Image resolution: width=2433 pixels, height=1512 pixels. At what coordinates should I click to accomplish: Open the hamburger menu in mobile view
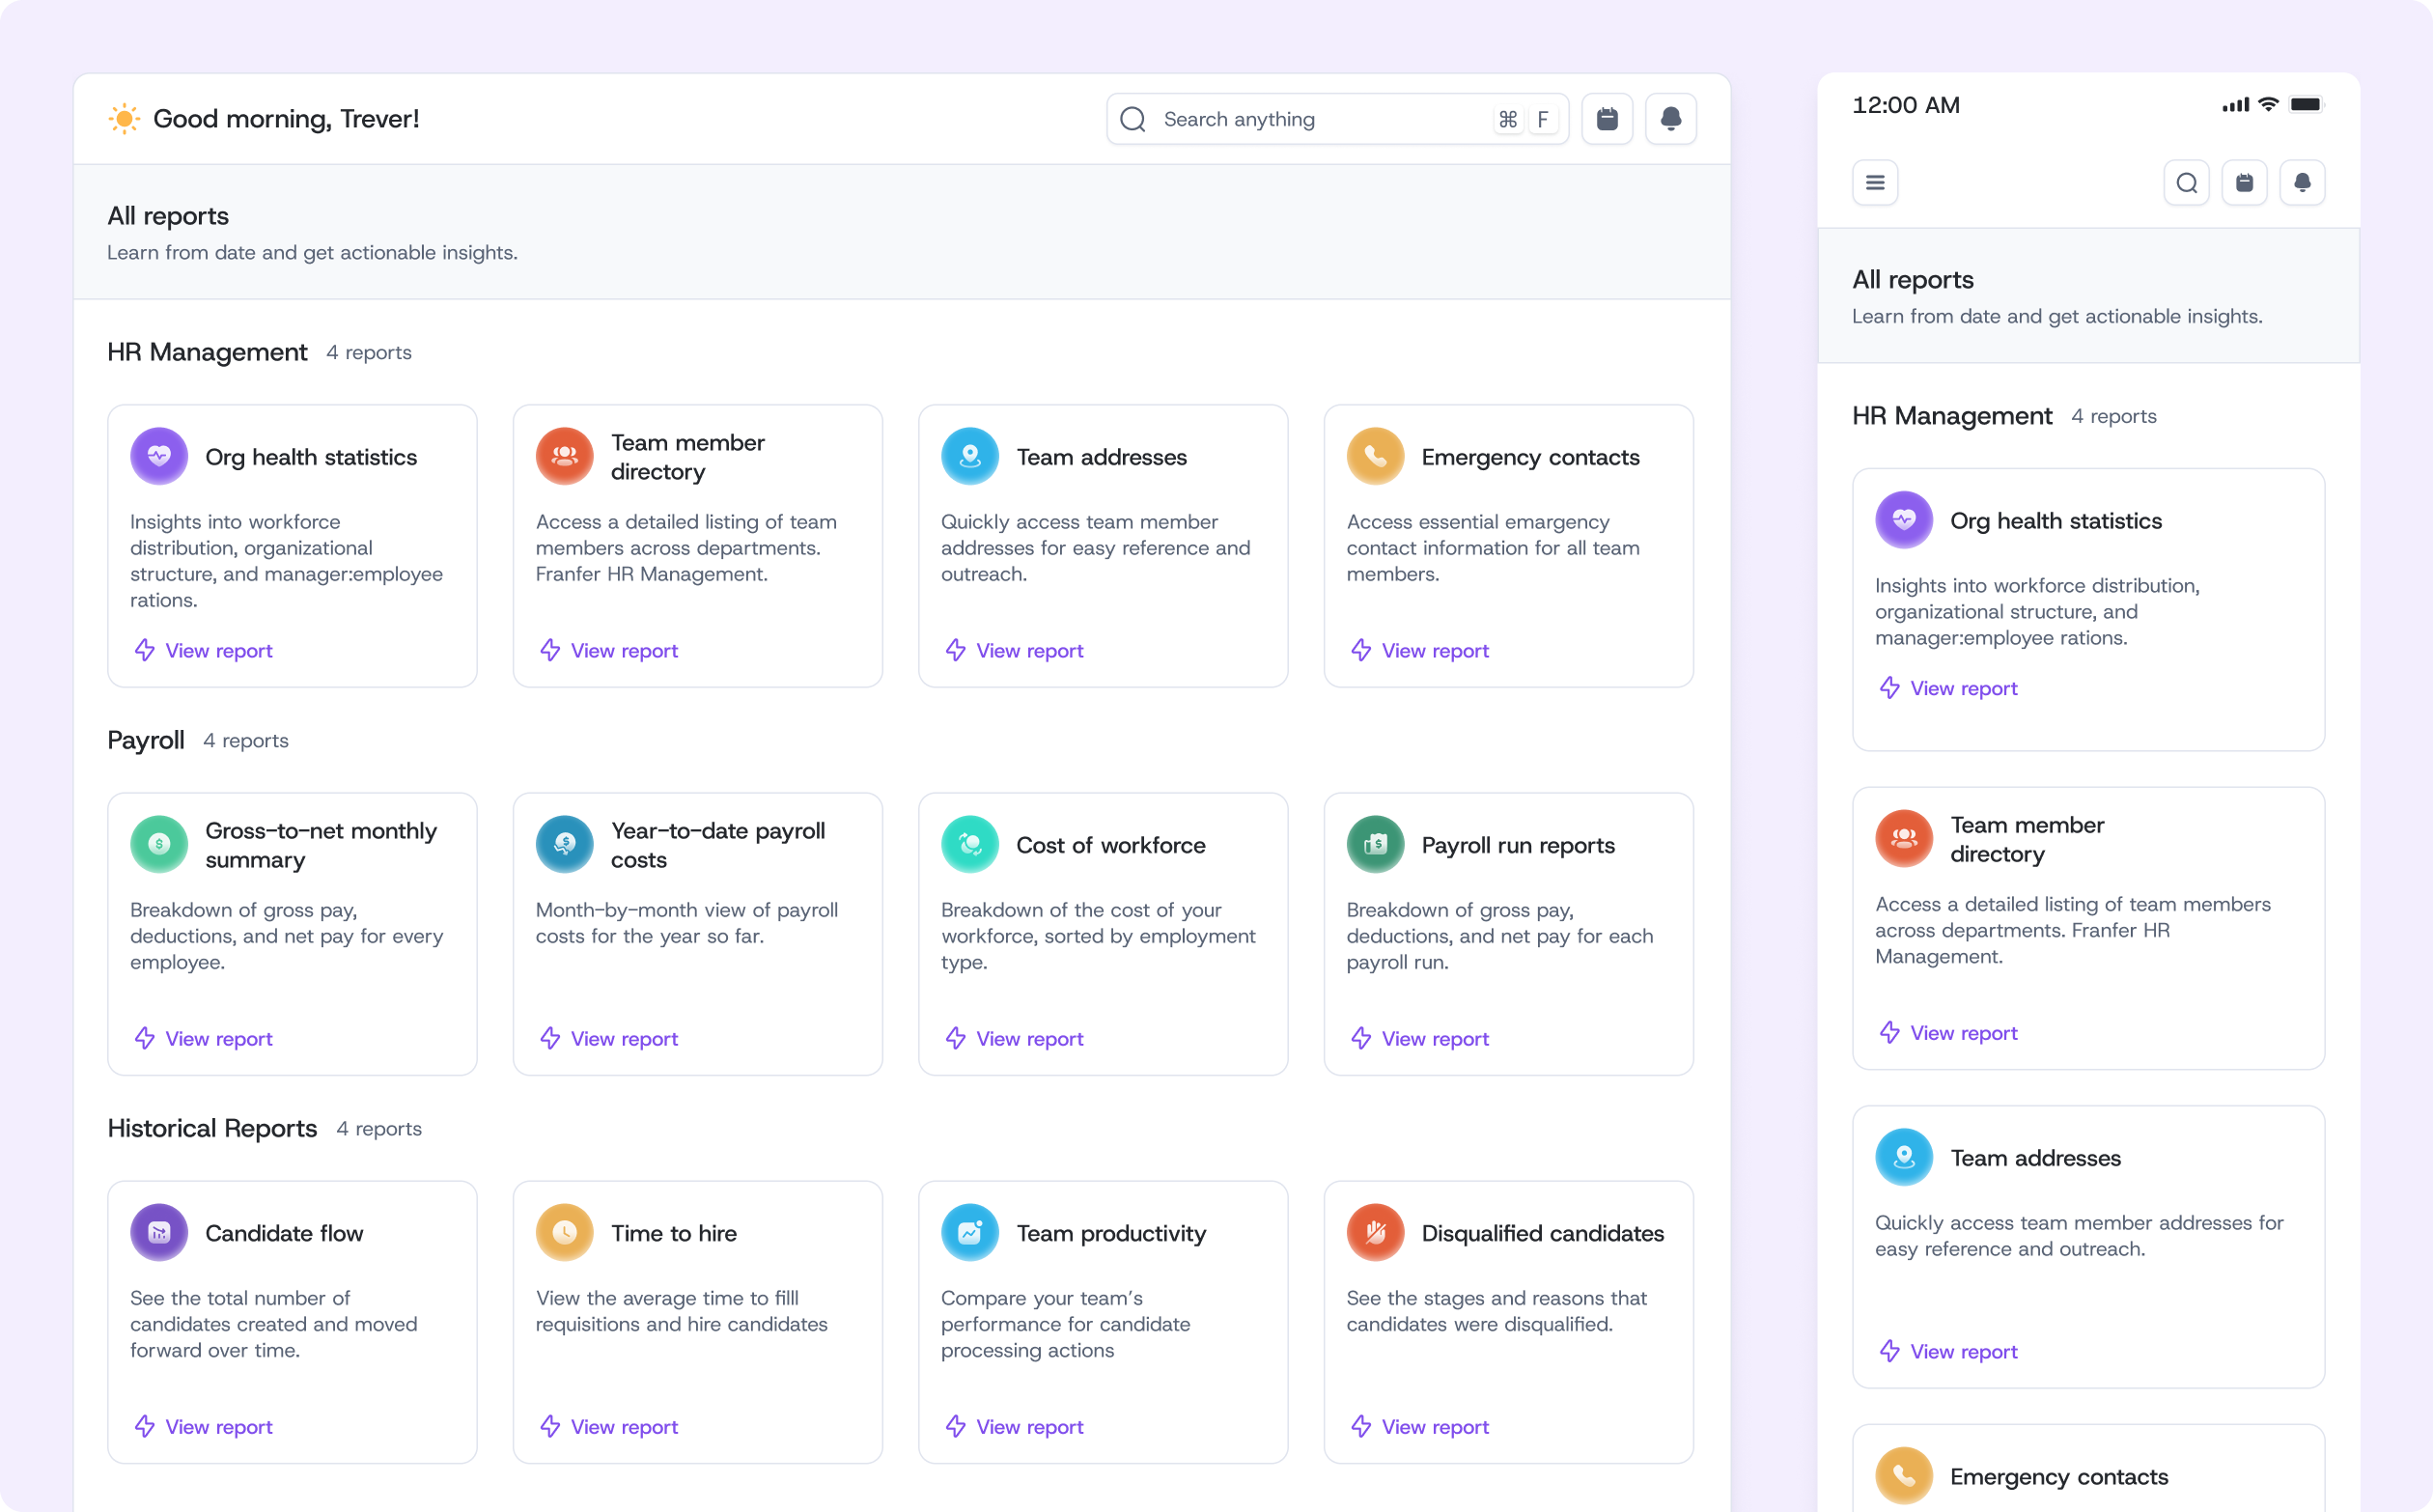coord(1875,183)
